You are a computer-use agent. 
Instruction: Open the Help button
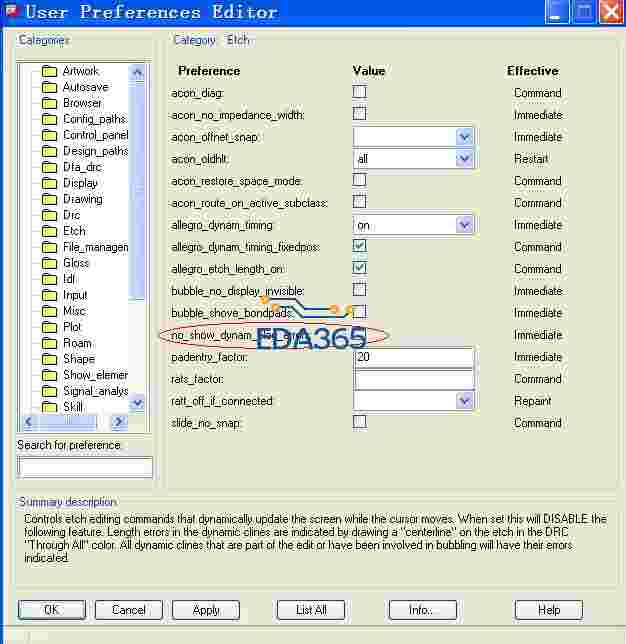pyautogui.click(x=548, y=610)
